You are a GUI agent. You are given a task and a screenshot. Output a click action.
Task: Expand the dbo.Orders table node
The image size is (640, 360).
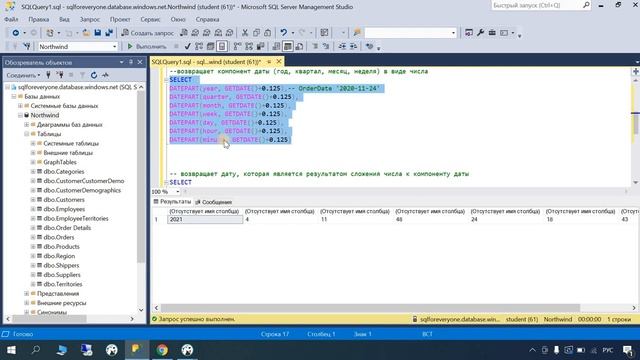33,237
